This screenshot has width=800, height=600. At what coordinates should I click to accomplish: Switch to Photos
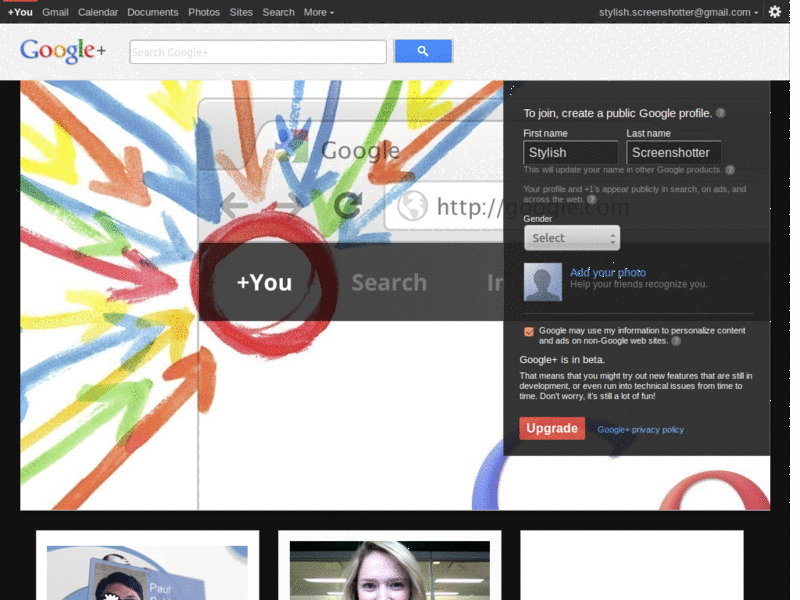(204, 12)
